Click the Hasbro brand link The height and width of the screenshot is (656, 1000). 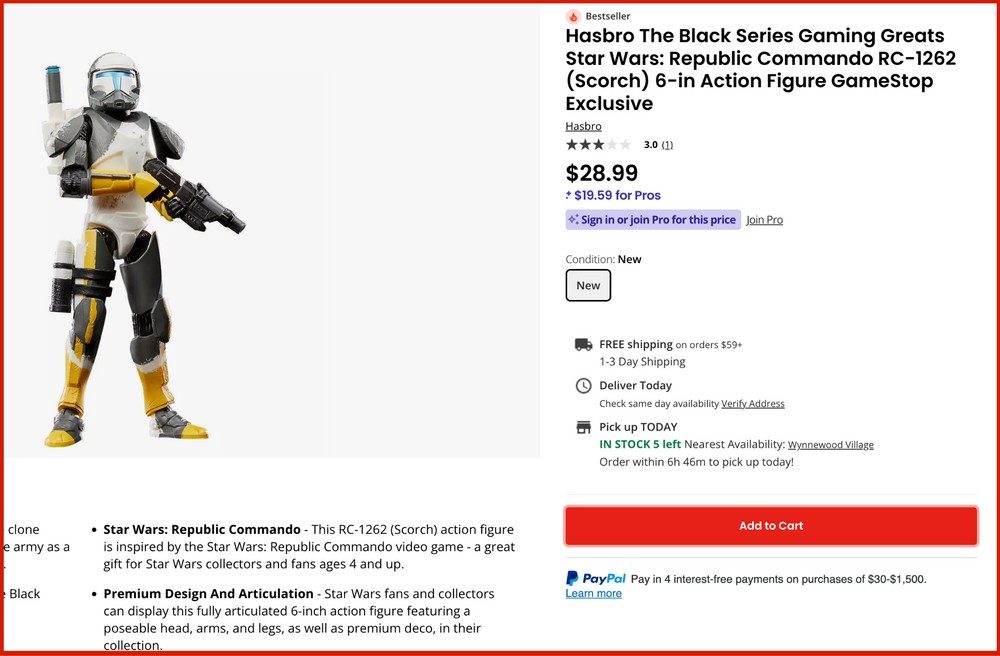point(583,126)
